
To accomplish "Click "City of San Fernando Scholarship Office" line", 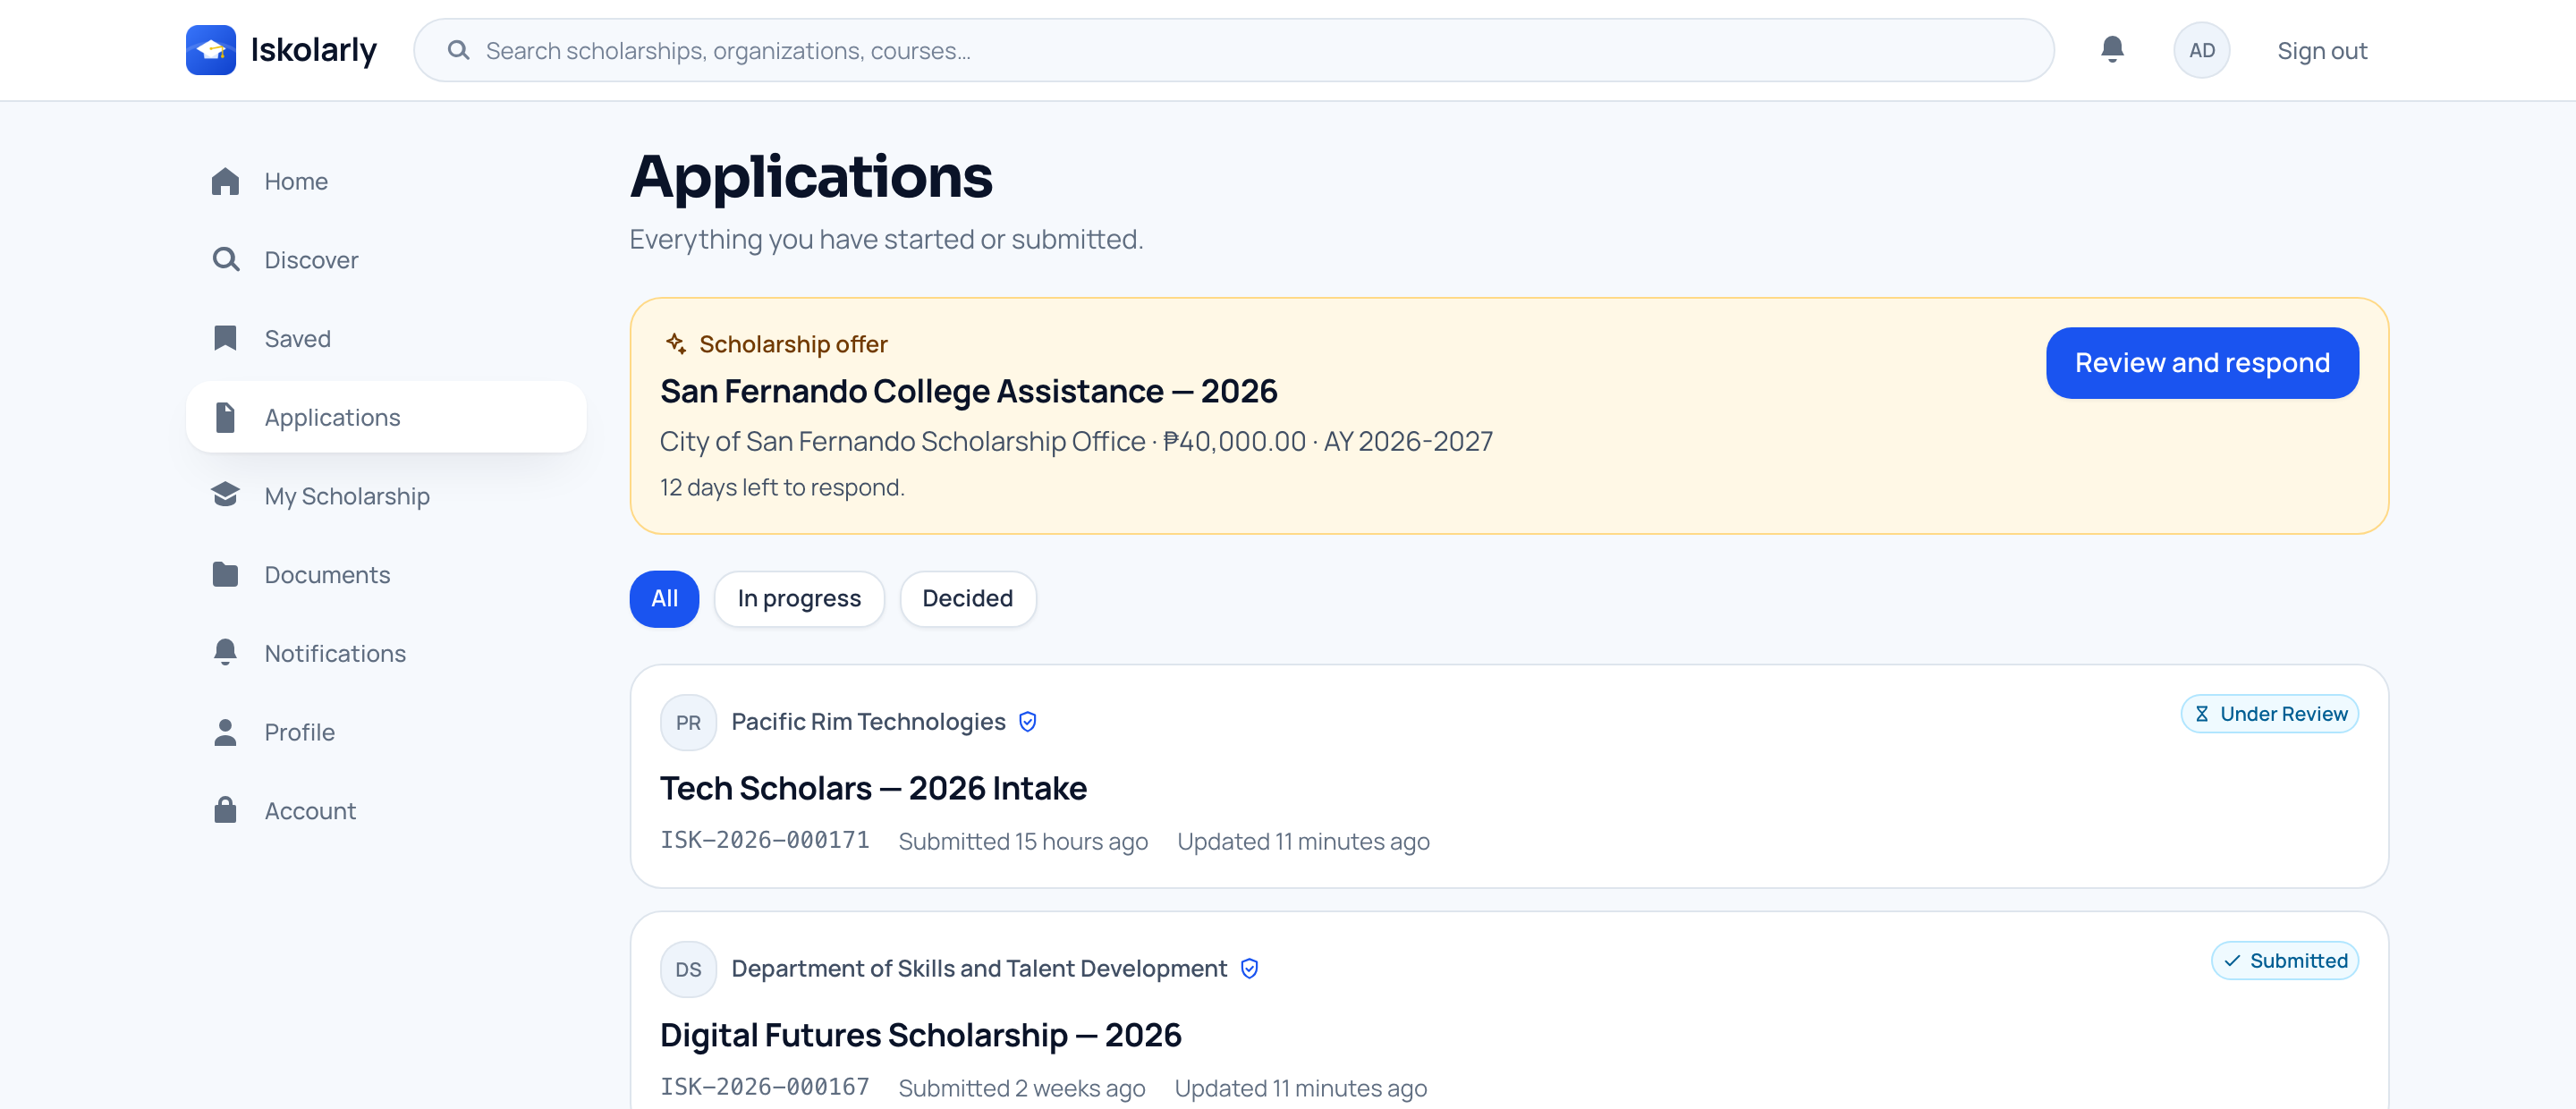I will (1075, 441).
